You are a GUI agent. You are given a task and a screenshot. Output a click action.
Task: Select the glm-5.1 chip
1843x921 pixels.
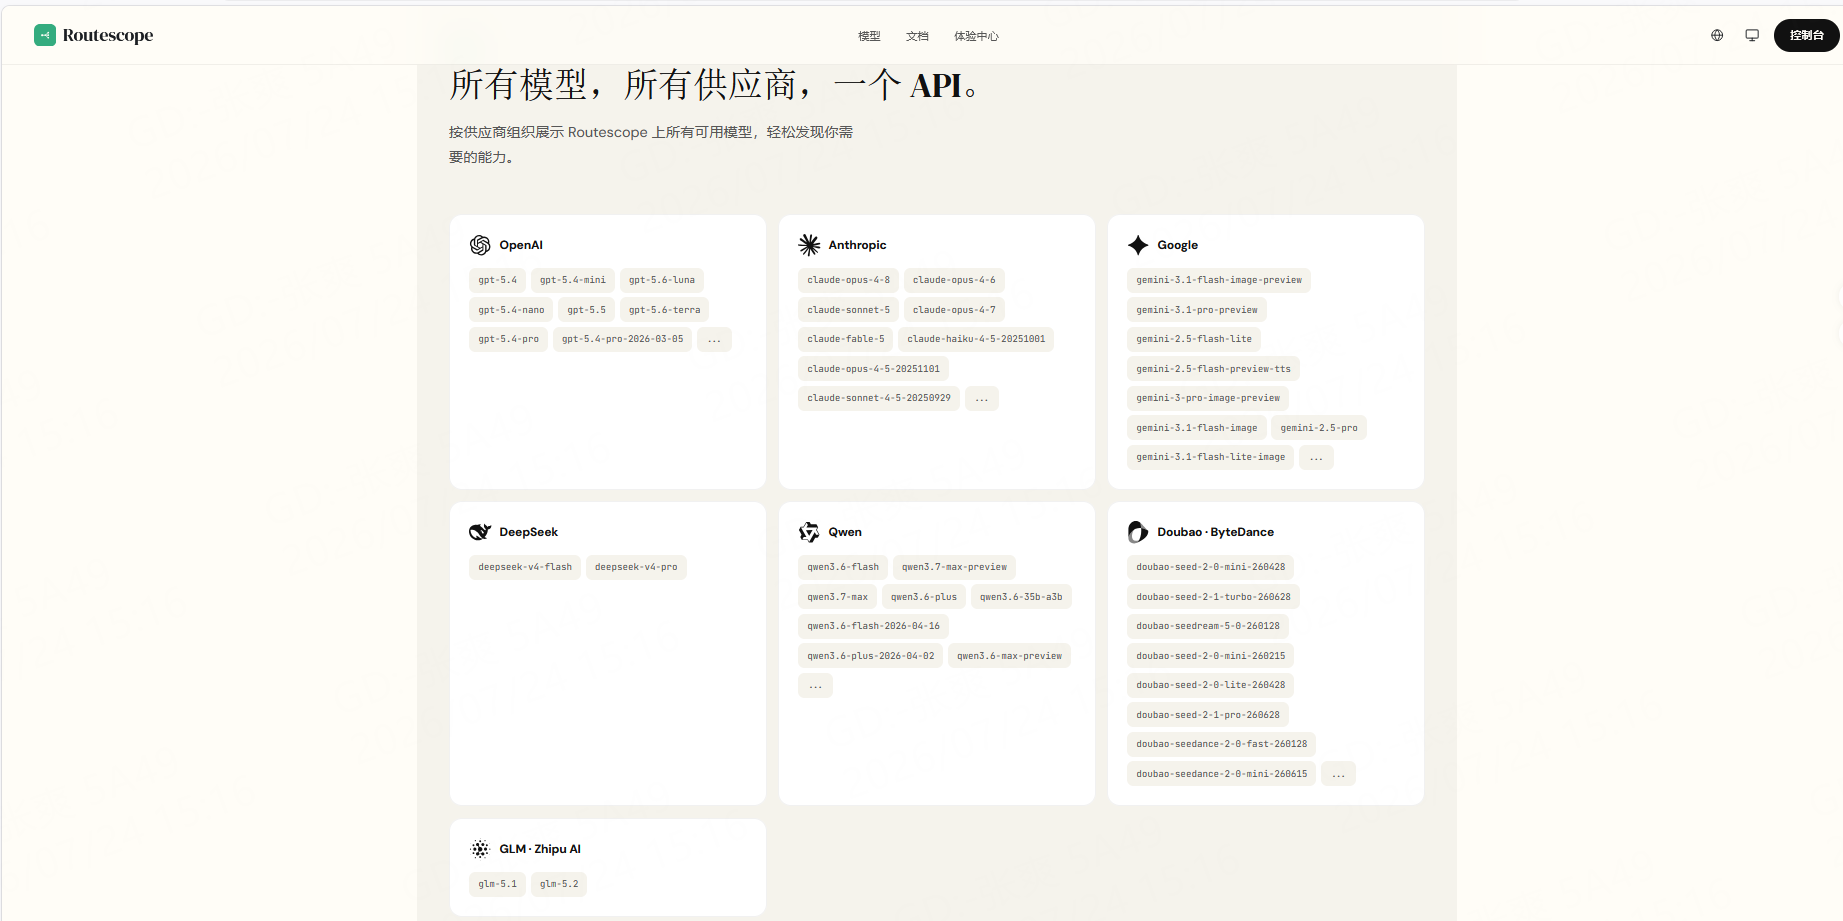497,884
